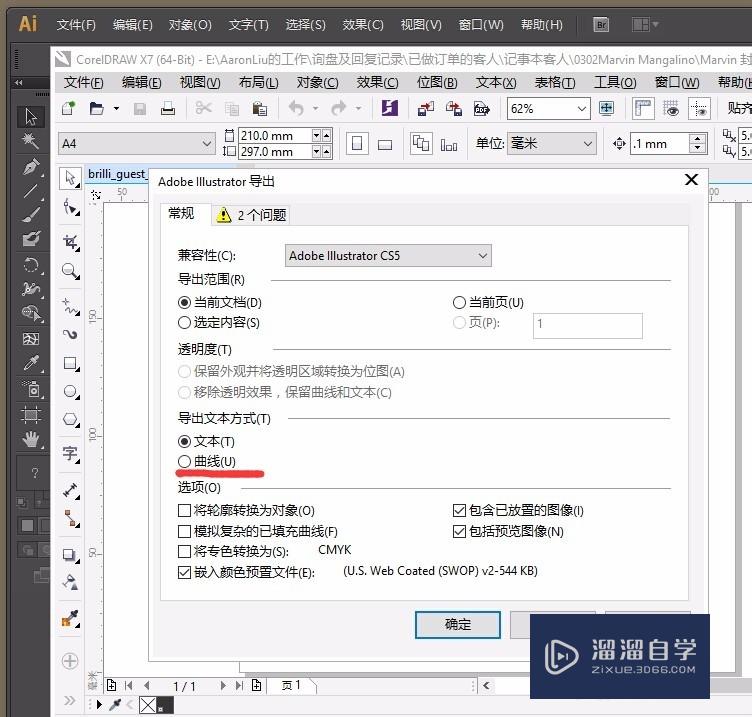Select the Eyedropper tool in Illustrator
This screenshot has height=717, width=752.
tap(31, 363)
